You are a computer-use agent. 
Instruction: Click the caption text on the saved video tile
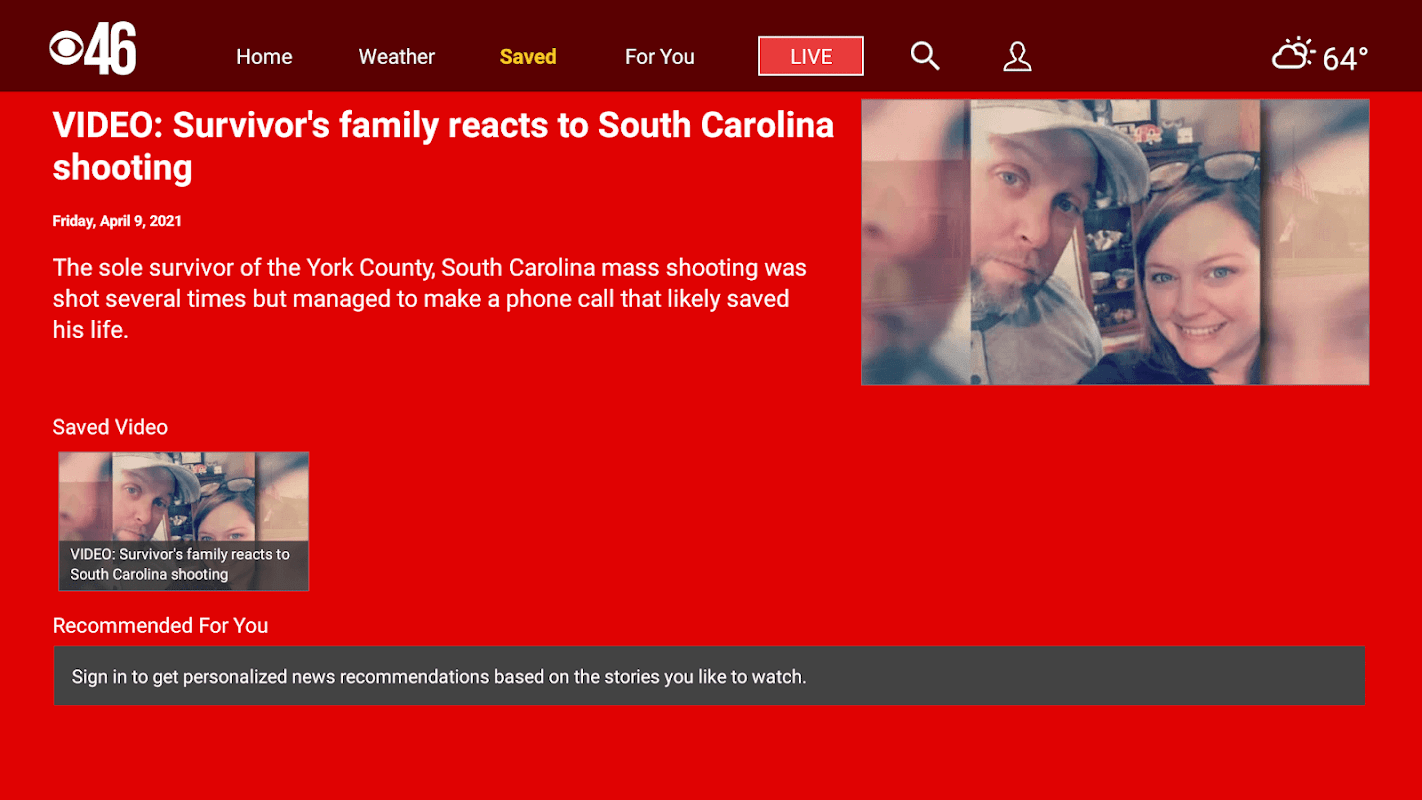[x=180, y=564]
